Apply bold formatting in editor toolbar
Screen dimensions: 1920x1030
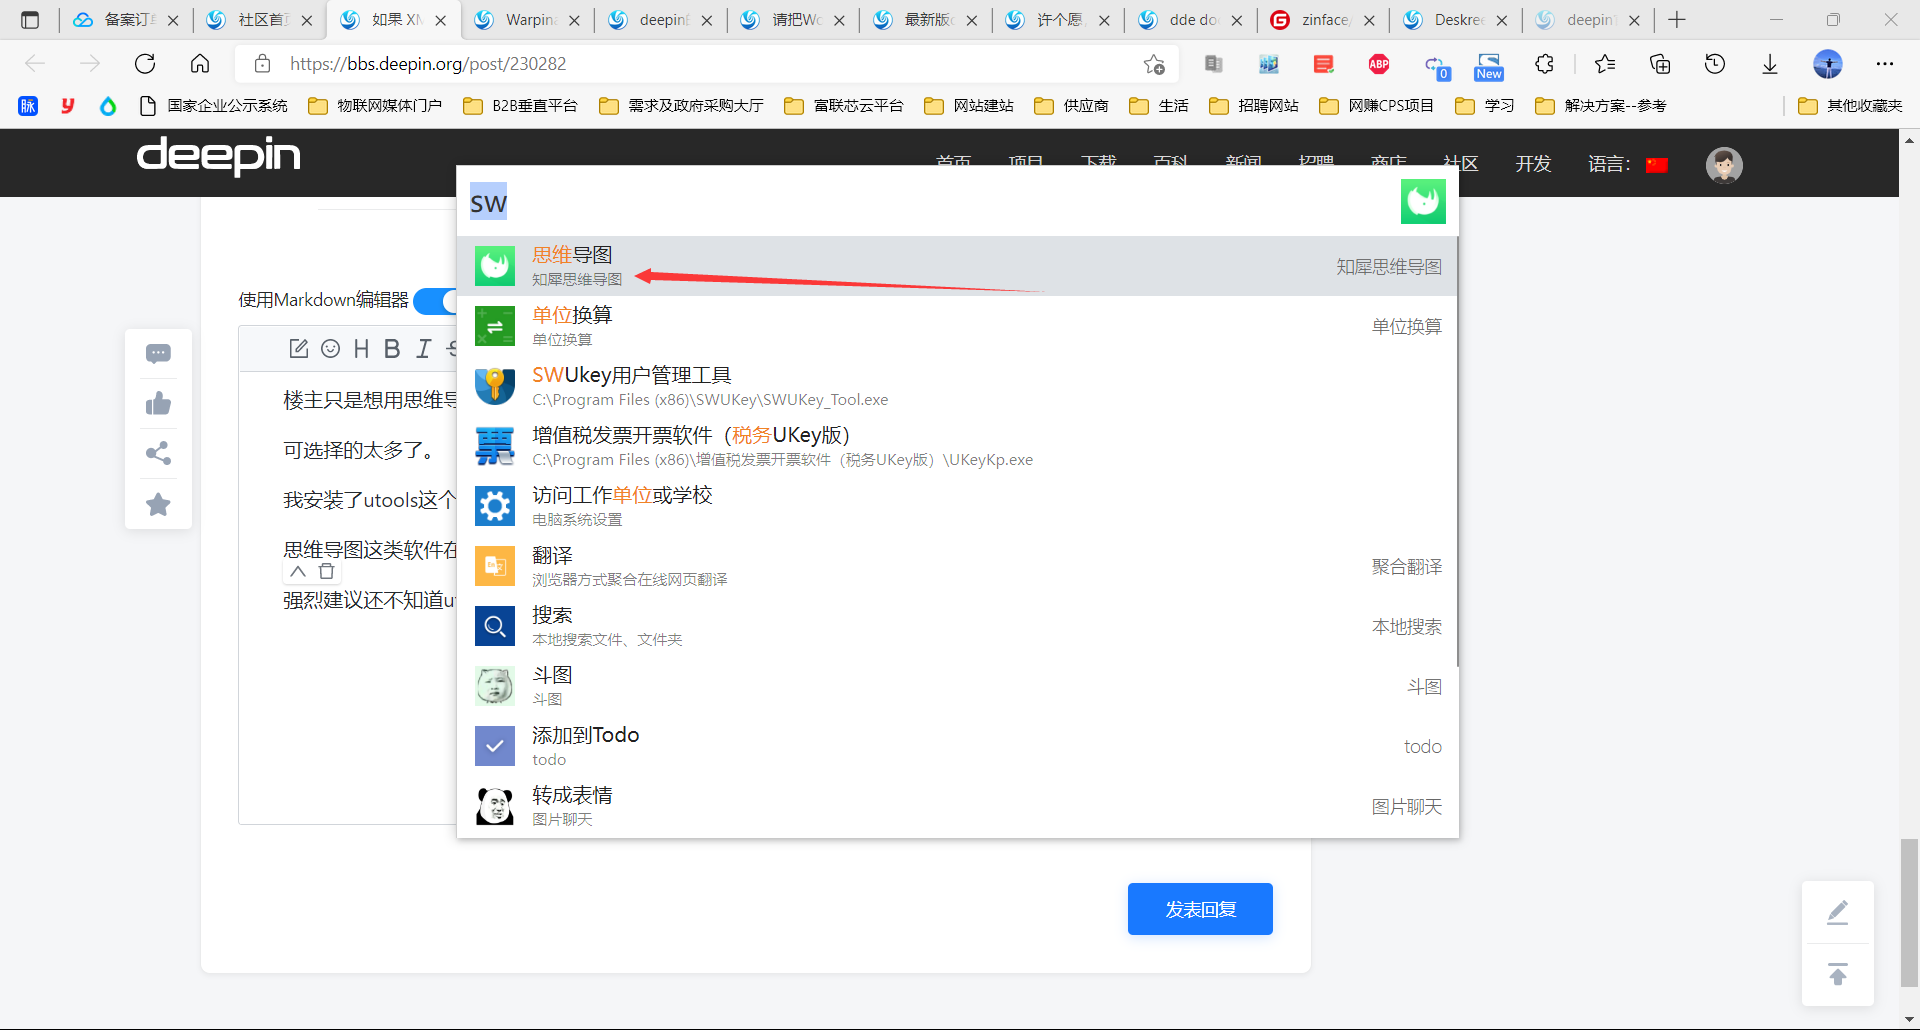tap(392, 348)
